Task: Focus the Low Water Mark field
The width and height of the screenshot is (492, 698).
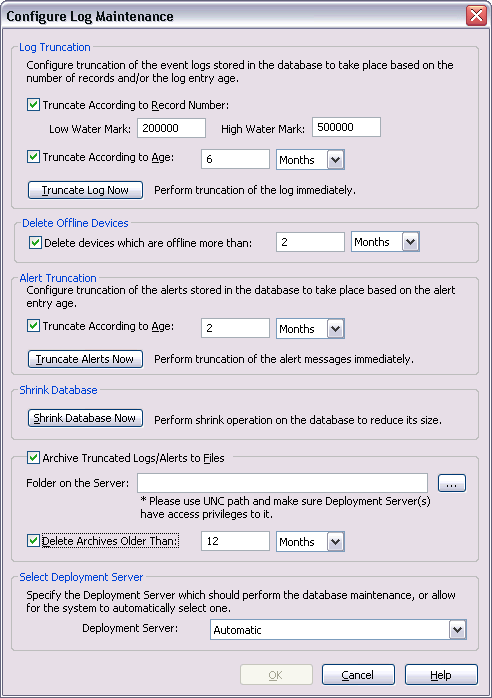Action: 171,128
